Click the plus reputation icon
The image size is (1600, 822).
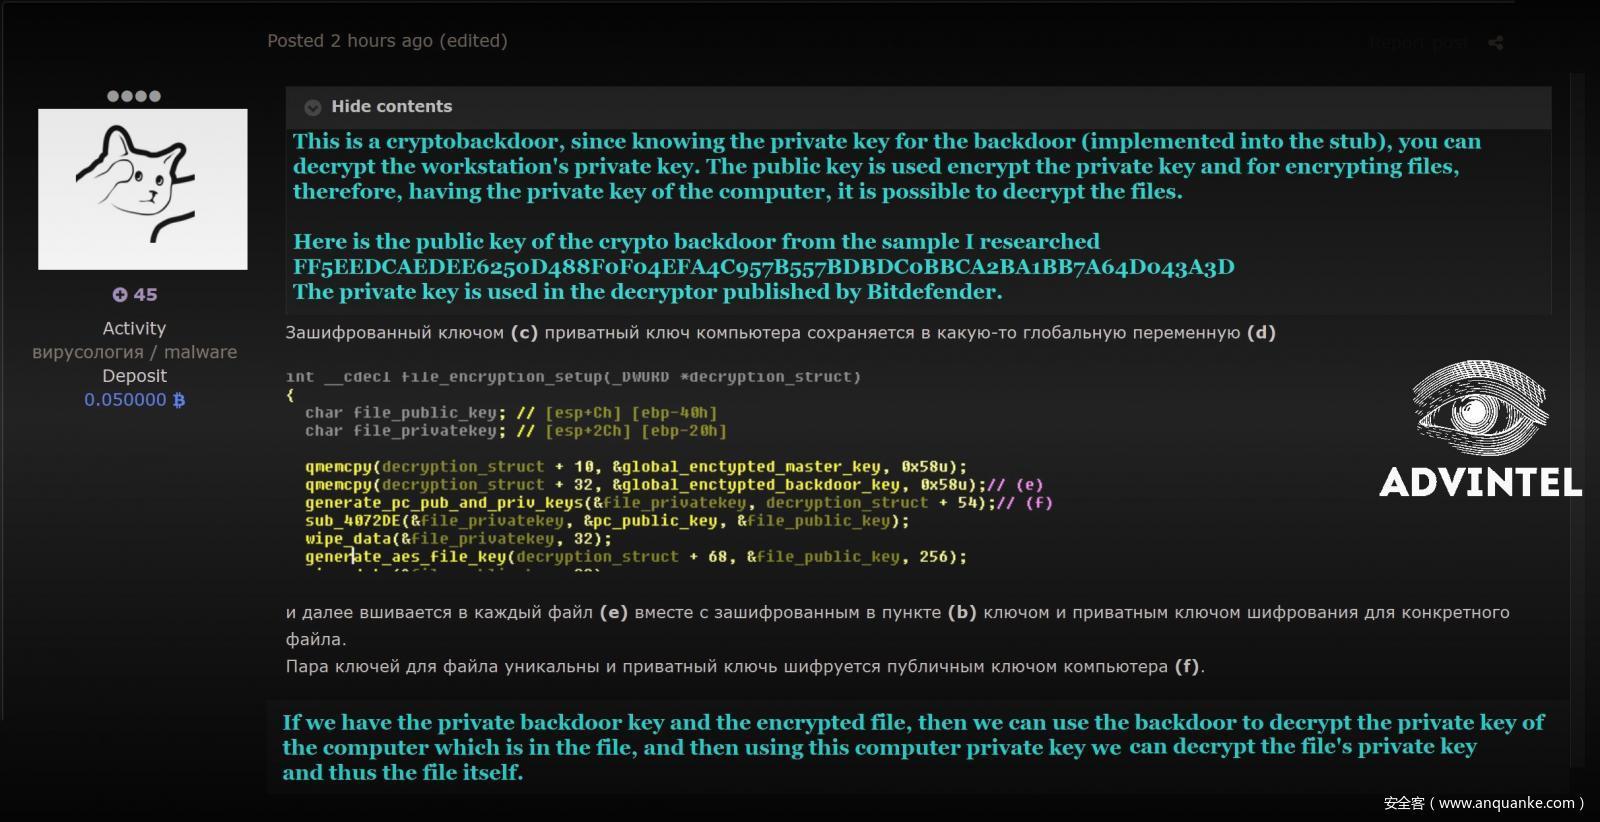(x=120, y=295)
